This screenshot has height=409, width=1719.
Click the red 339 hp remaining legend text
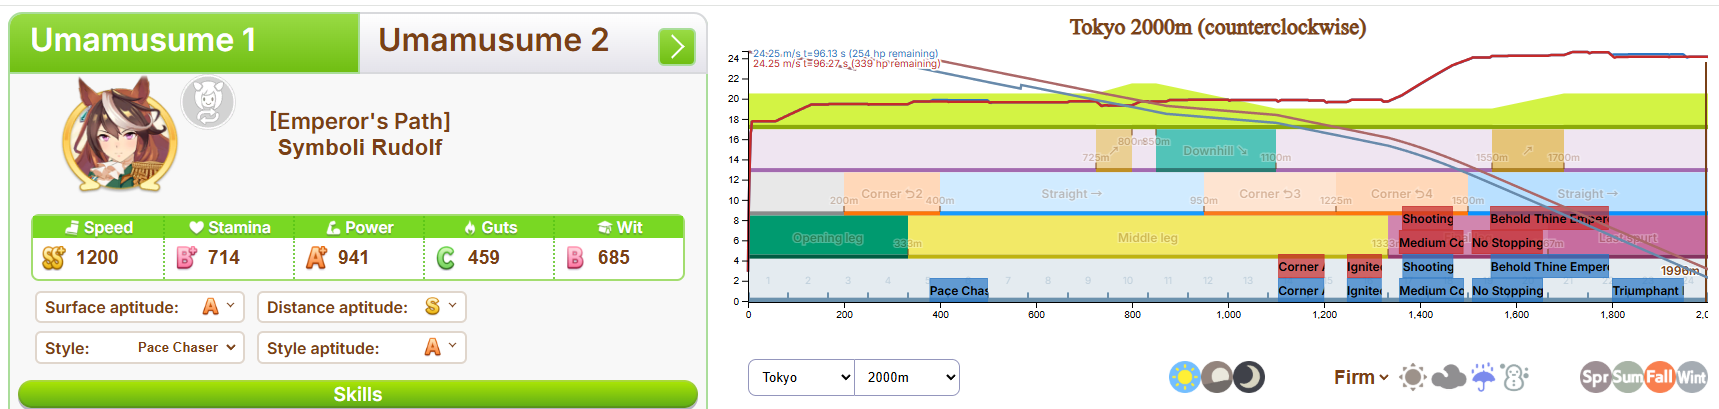point(846,64)
